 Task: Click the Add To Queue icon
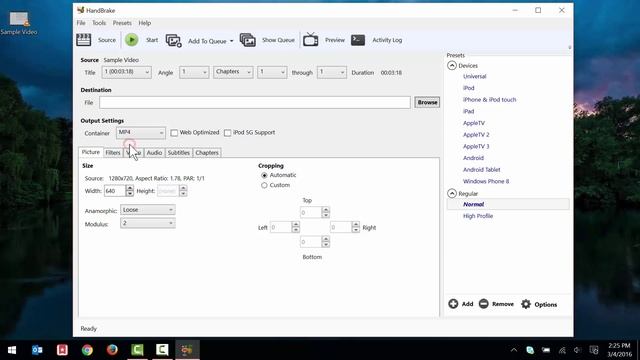[173, 40]
